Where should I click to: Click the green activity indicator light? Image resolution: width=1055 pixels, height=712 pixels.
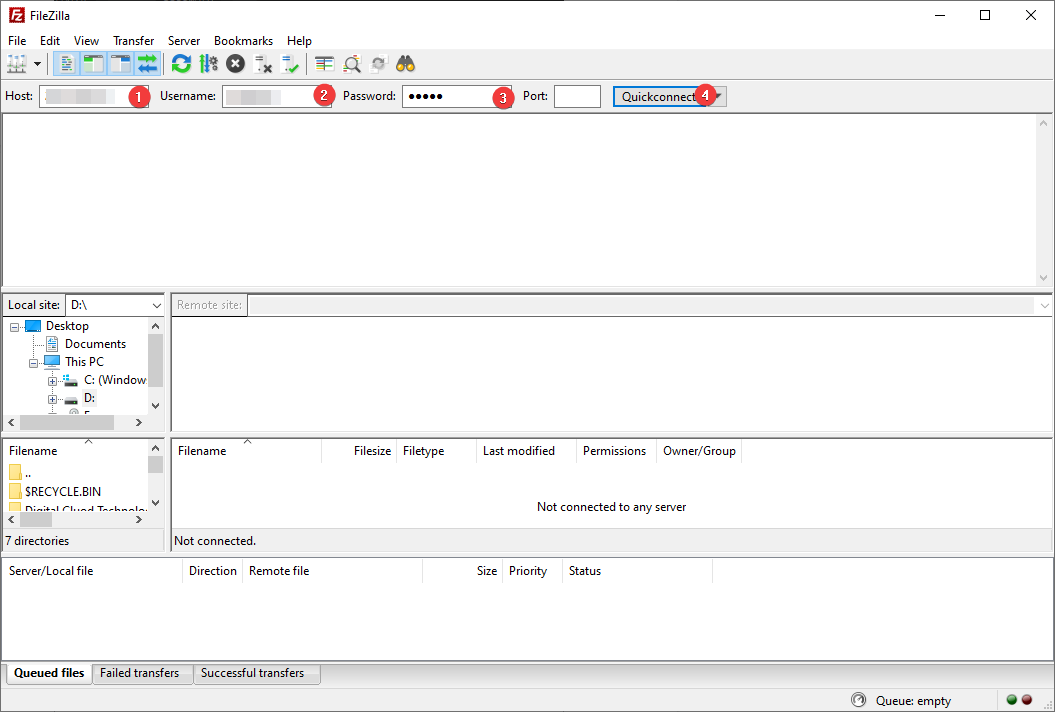click(x=1011, y=700)
